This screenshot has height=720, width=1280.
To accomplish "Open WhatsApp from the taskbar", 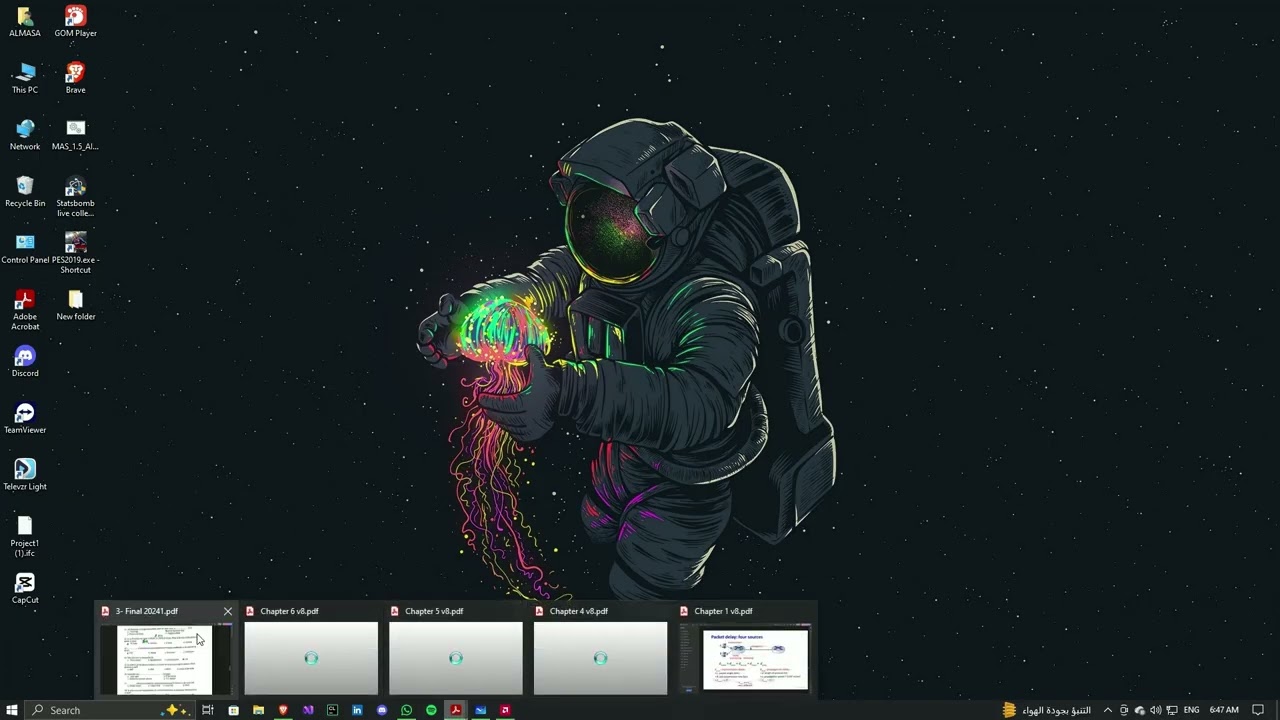I will pyautogui.click(x=406, y=710).
